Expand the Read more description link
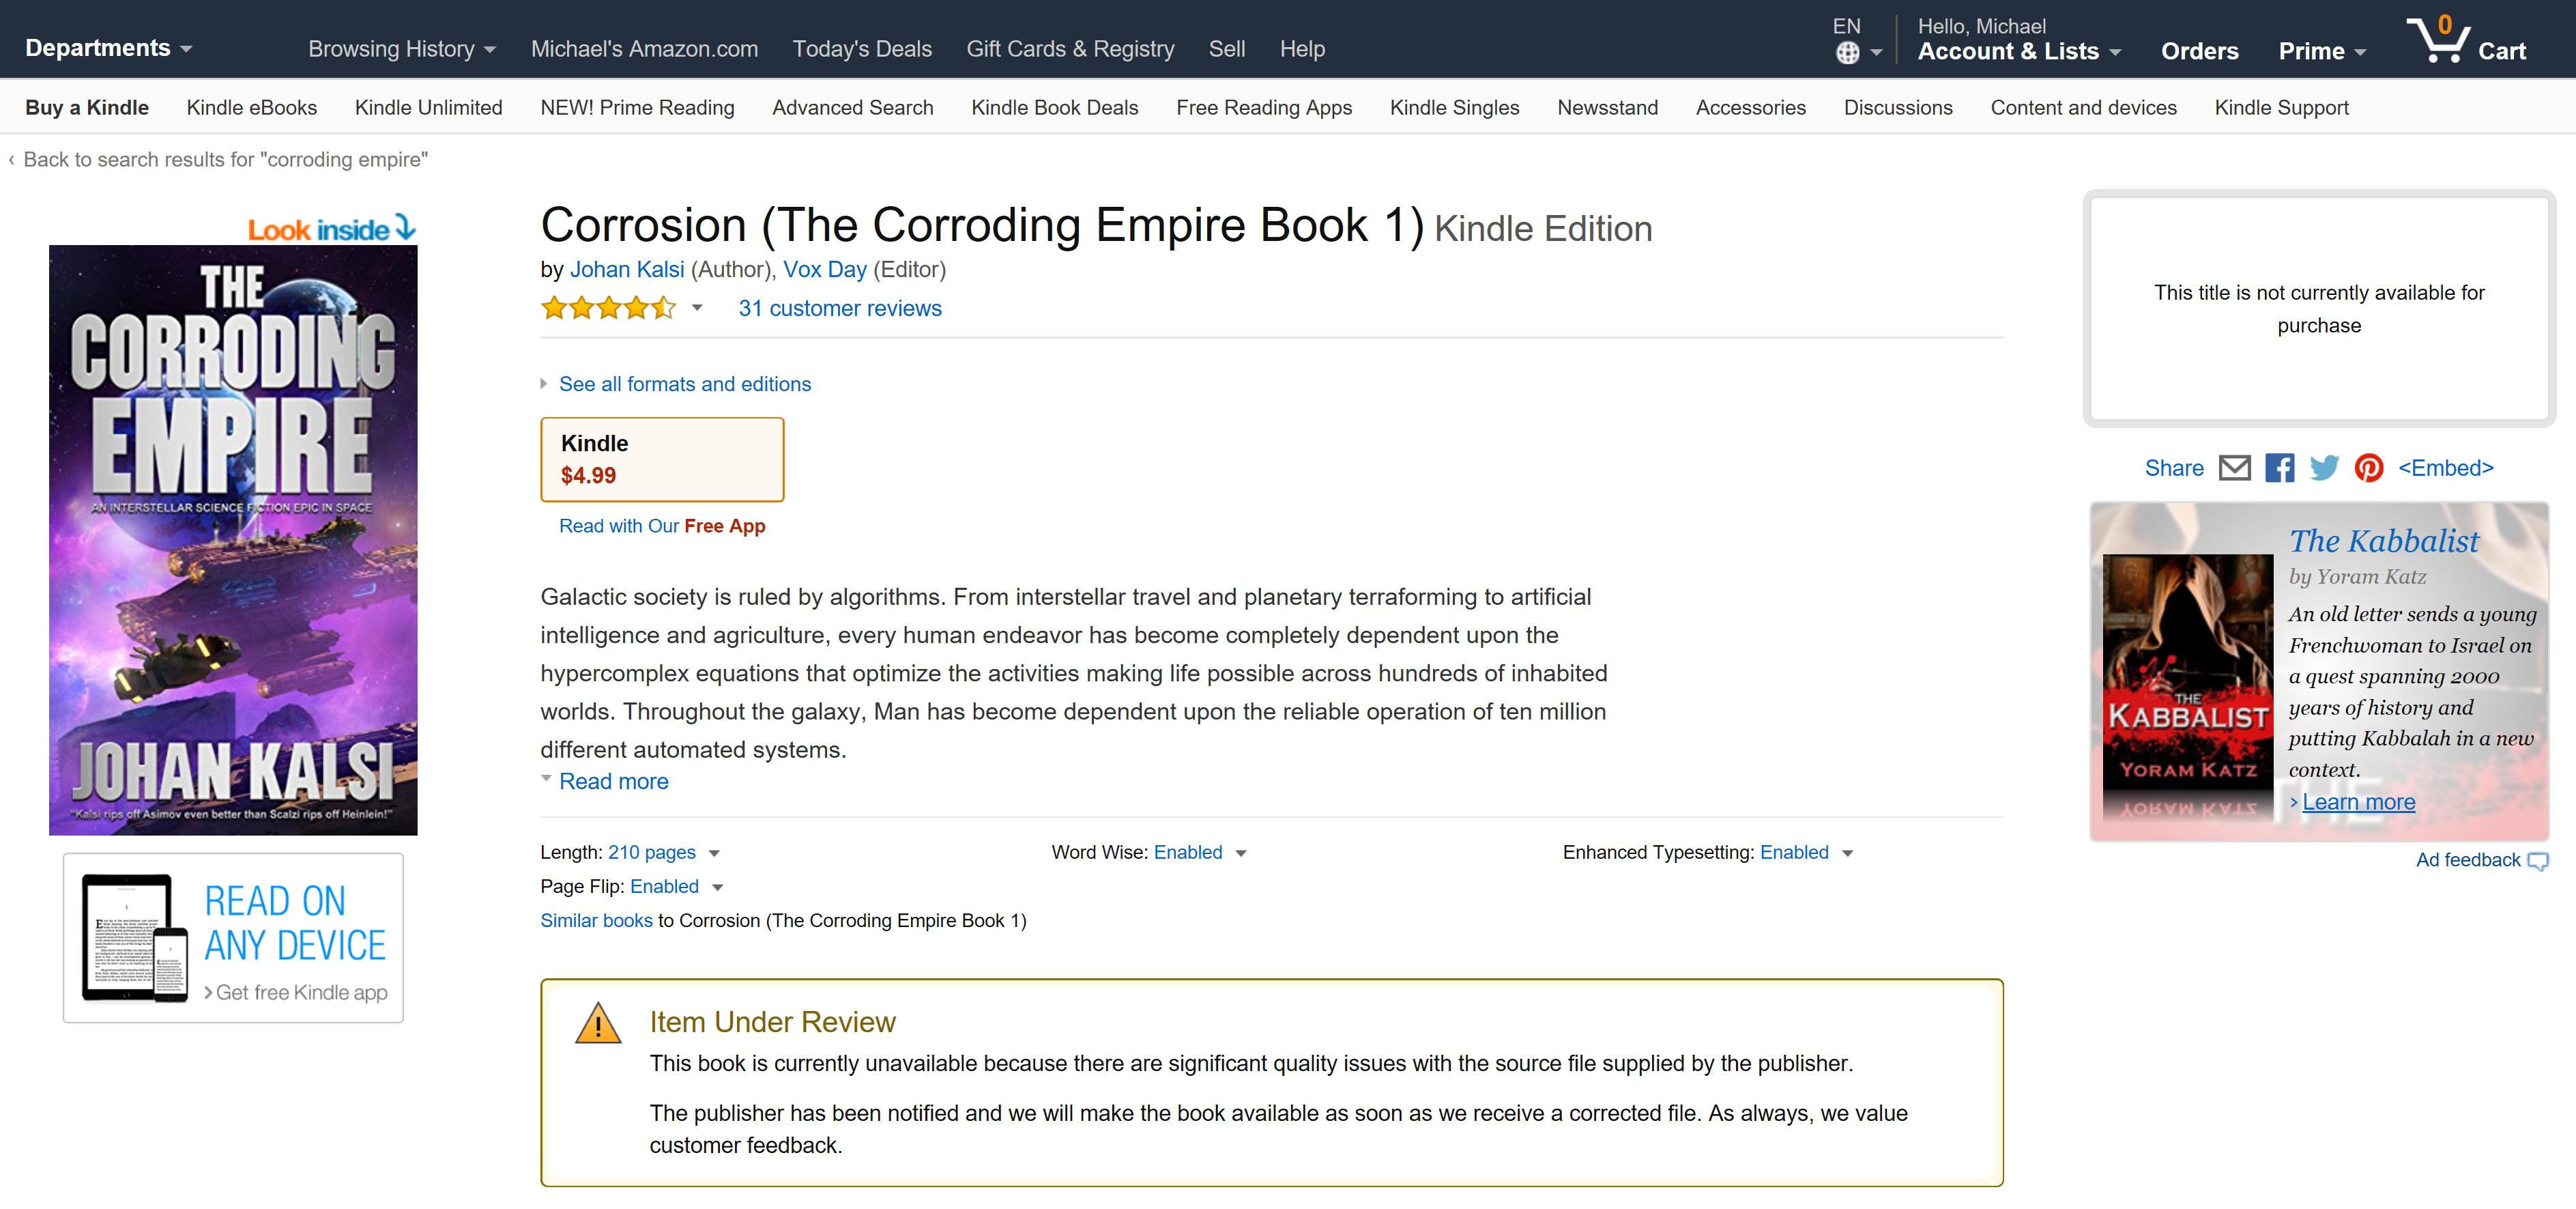The image size is (2576, 1209). [613, 781]
